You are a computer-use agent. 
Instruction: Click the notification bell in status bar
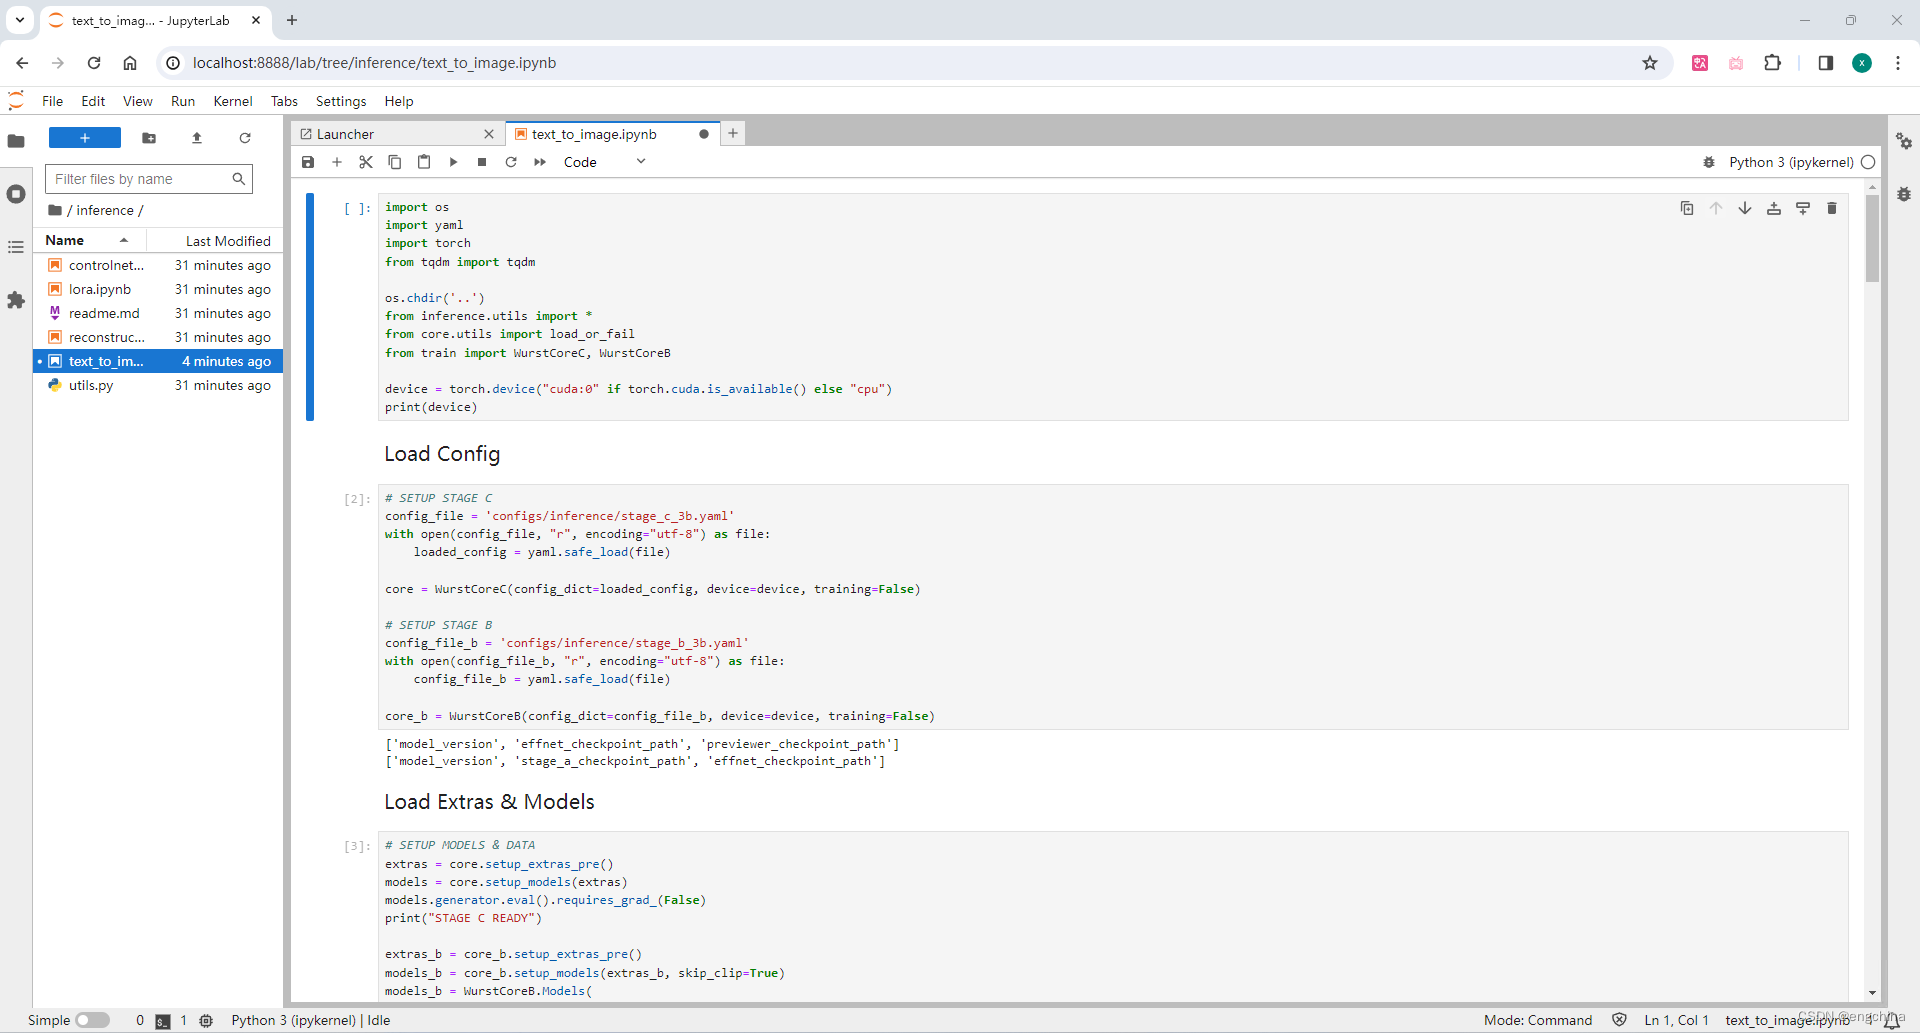(x=1893, y=1020)
